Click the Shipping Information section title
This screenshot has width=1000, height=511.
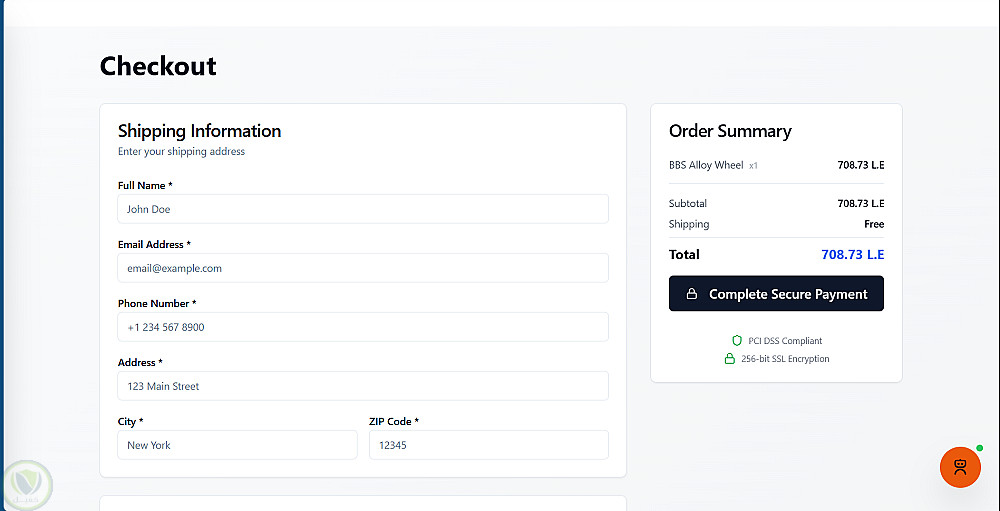pos(199,131)
